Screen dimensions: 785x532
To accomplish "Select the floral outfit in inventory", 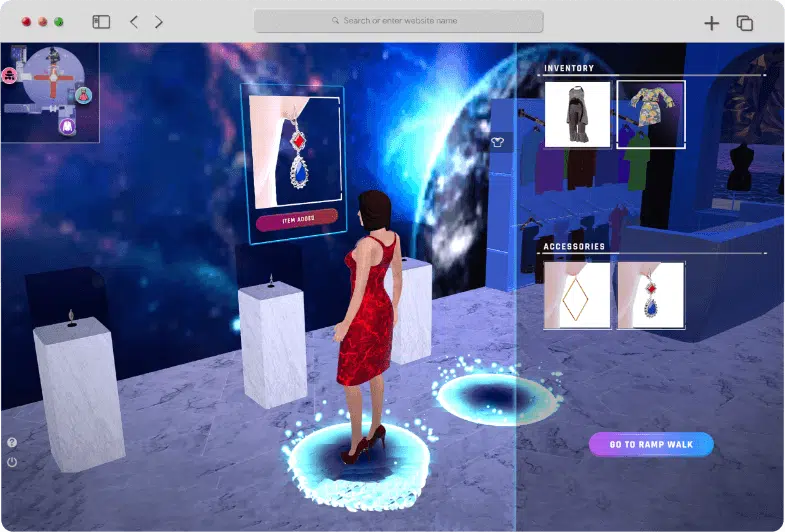I will [x=651, y=115].
